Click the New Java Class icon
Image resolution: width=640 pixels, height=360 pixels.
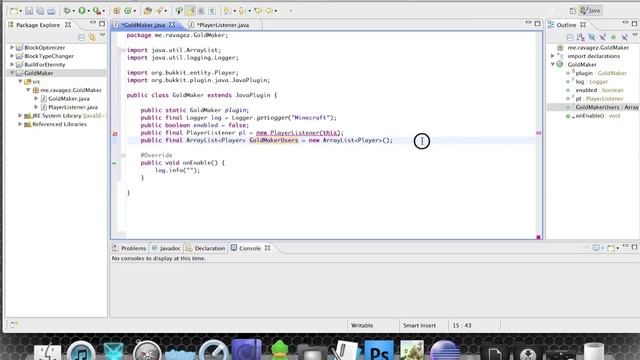(x=128, y=11)
